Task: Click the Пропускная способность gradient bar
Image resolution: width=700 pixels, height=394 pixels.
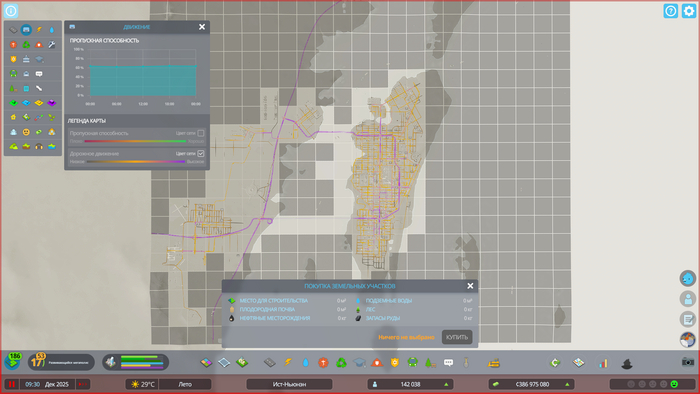Action: (135, 141)
